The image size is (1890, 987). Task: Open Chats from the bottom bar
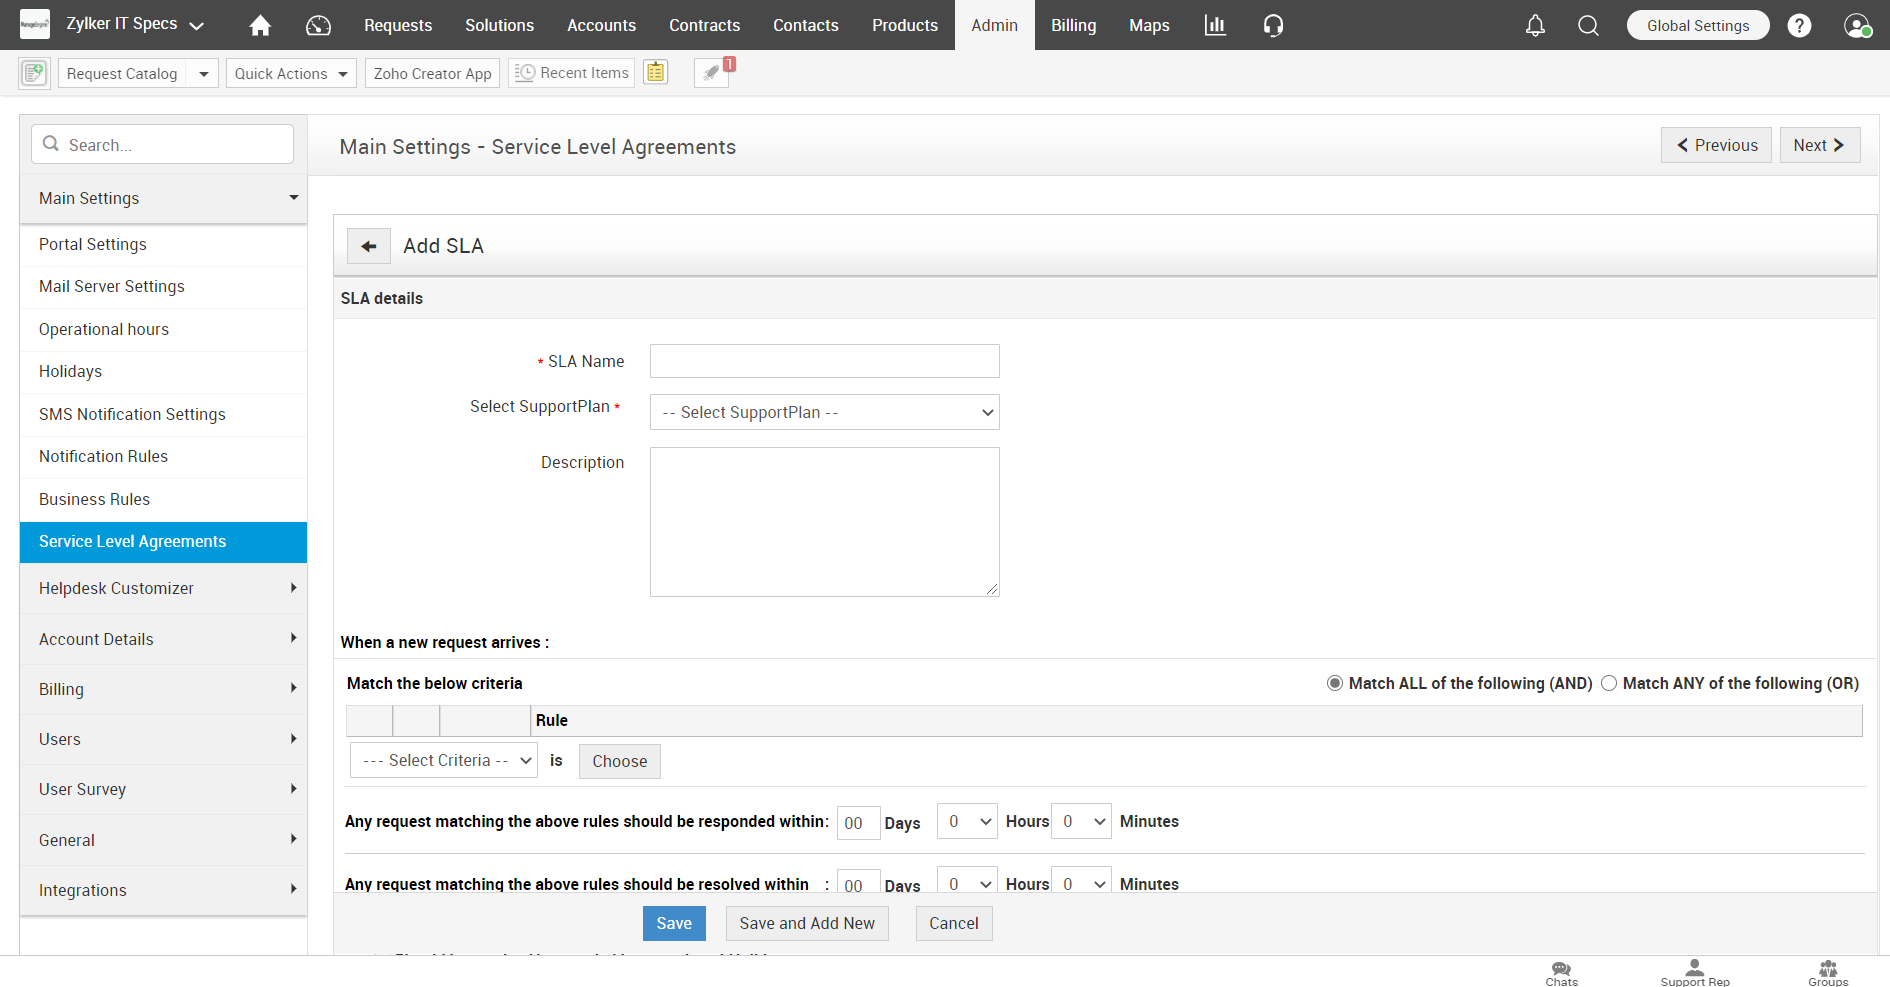[x=1560, y=972]
